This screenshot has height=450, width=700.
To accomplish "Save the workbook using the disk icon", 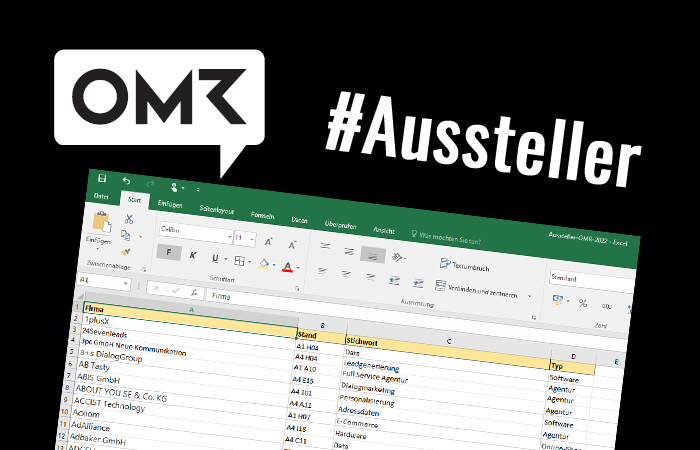I will [102, 179].
